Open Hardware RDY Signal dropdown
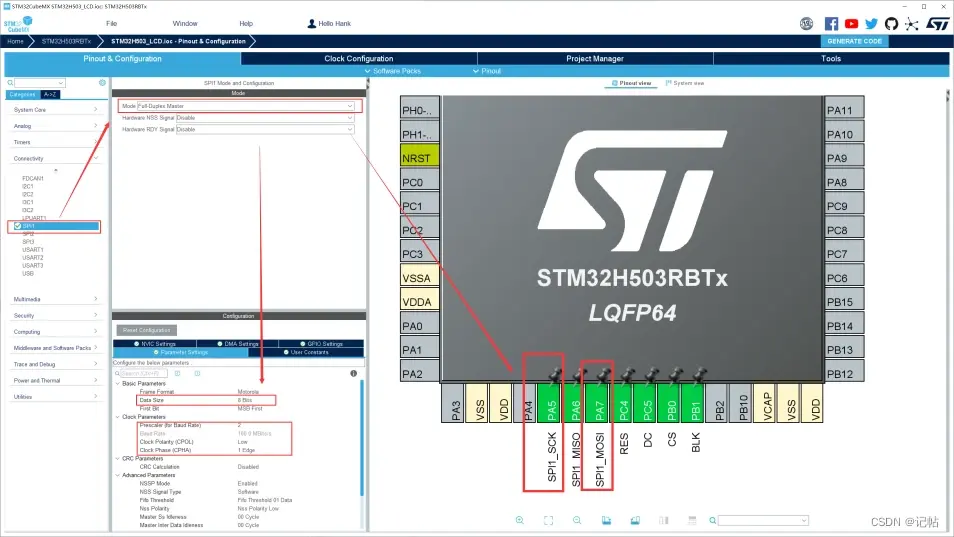The height and width of the screenshot is (537, 954). [x=265, y=130]
